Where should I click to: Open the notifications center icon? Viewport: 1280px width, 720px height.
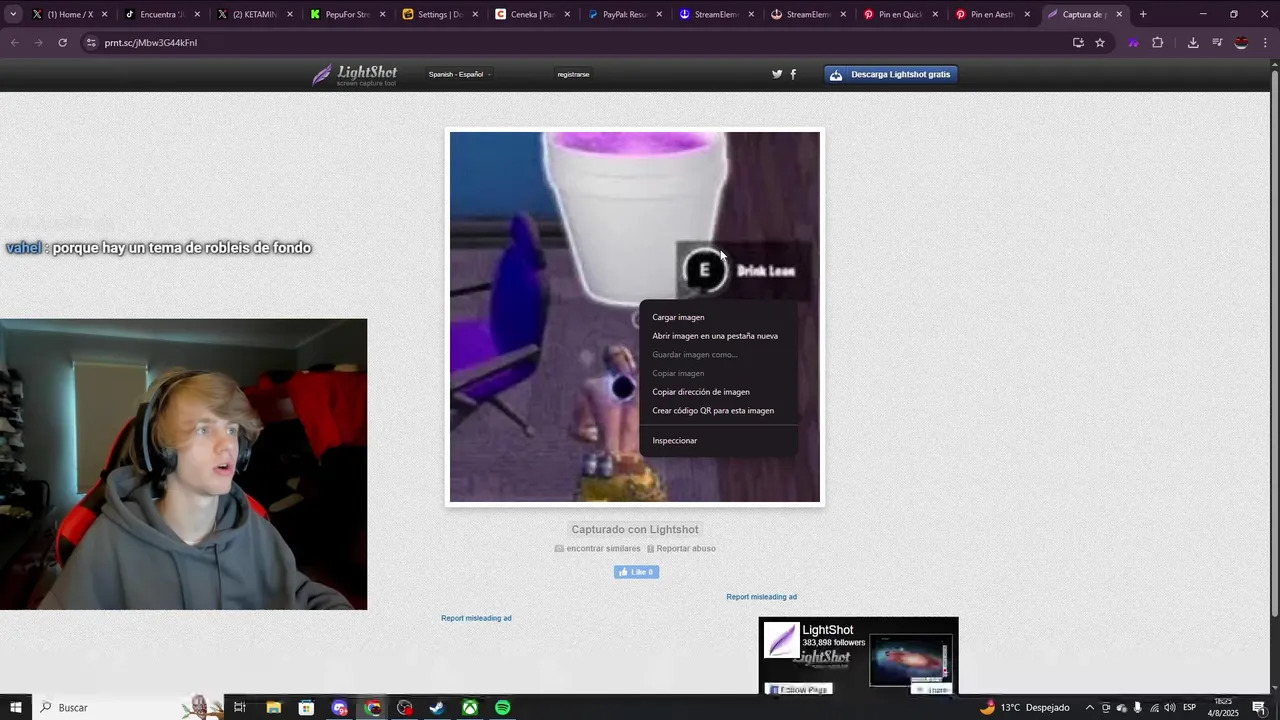tap(1259, 707)
